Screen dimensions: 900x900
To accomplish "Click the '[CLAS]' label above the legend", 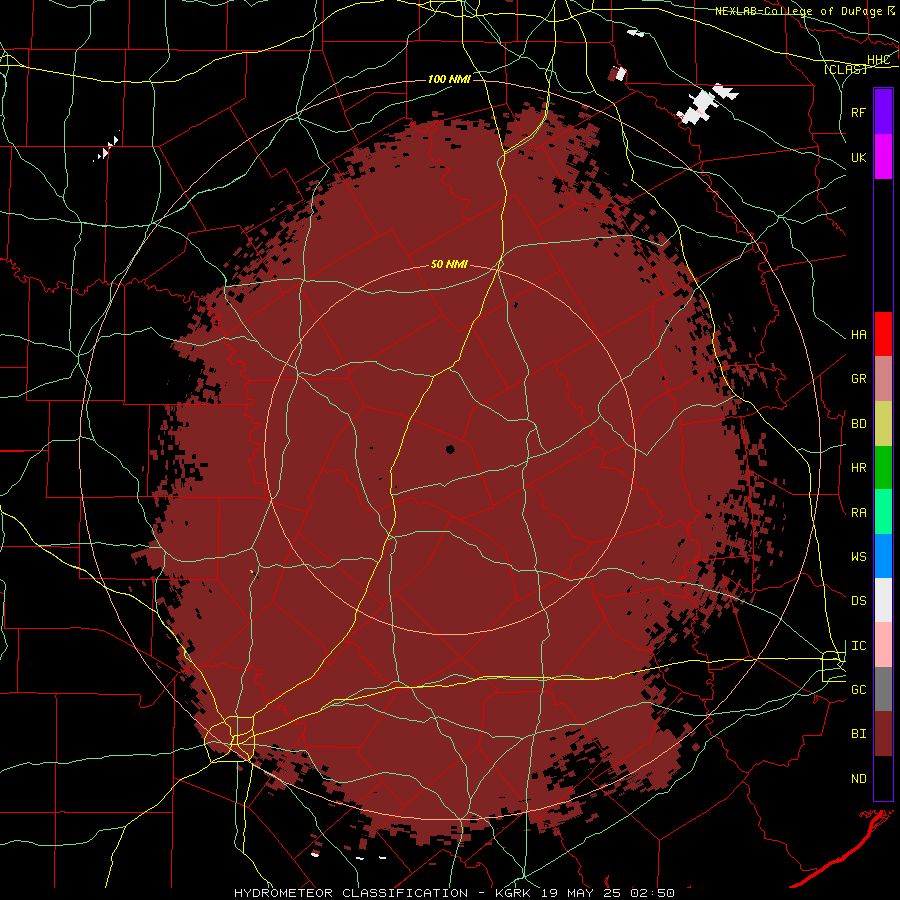I will 845,69.
